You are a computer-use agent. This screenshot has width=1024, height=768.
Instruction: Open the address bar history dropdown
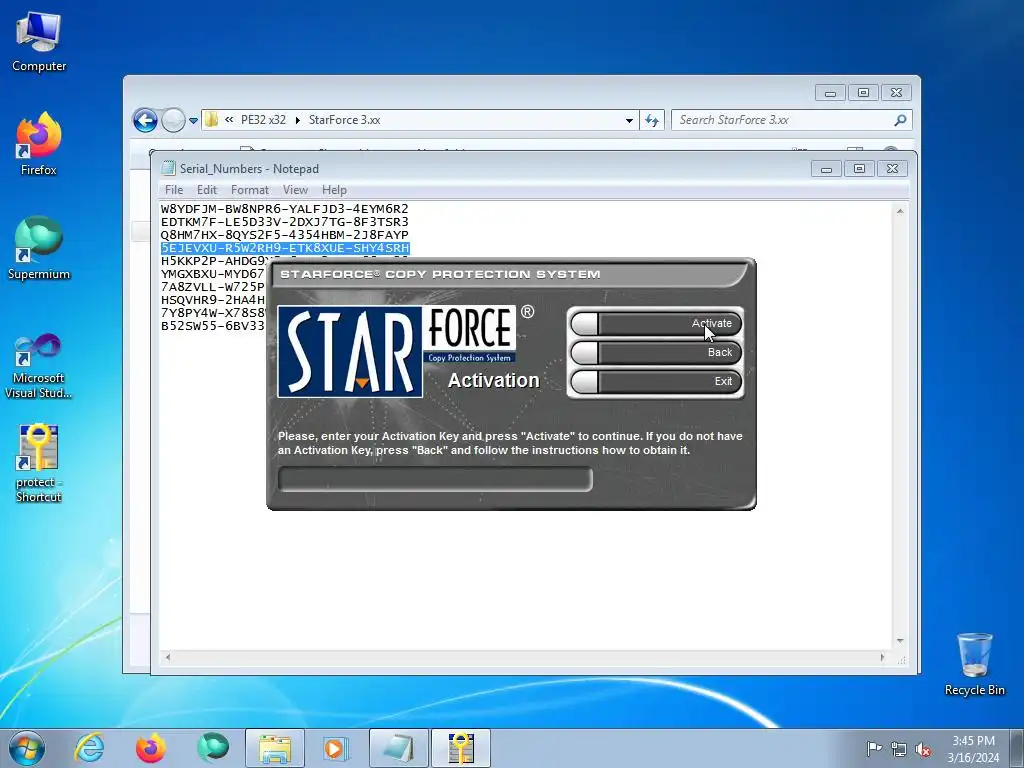[x=629, y=120]
